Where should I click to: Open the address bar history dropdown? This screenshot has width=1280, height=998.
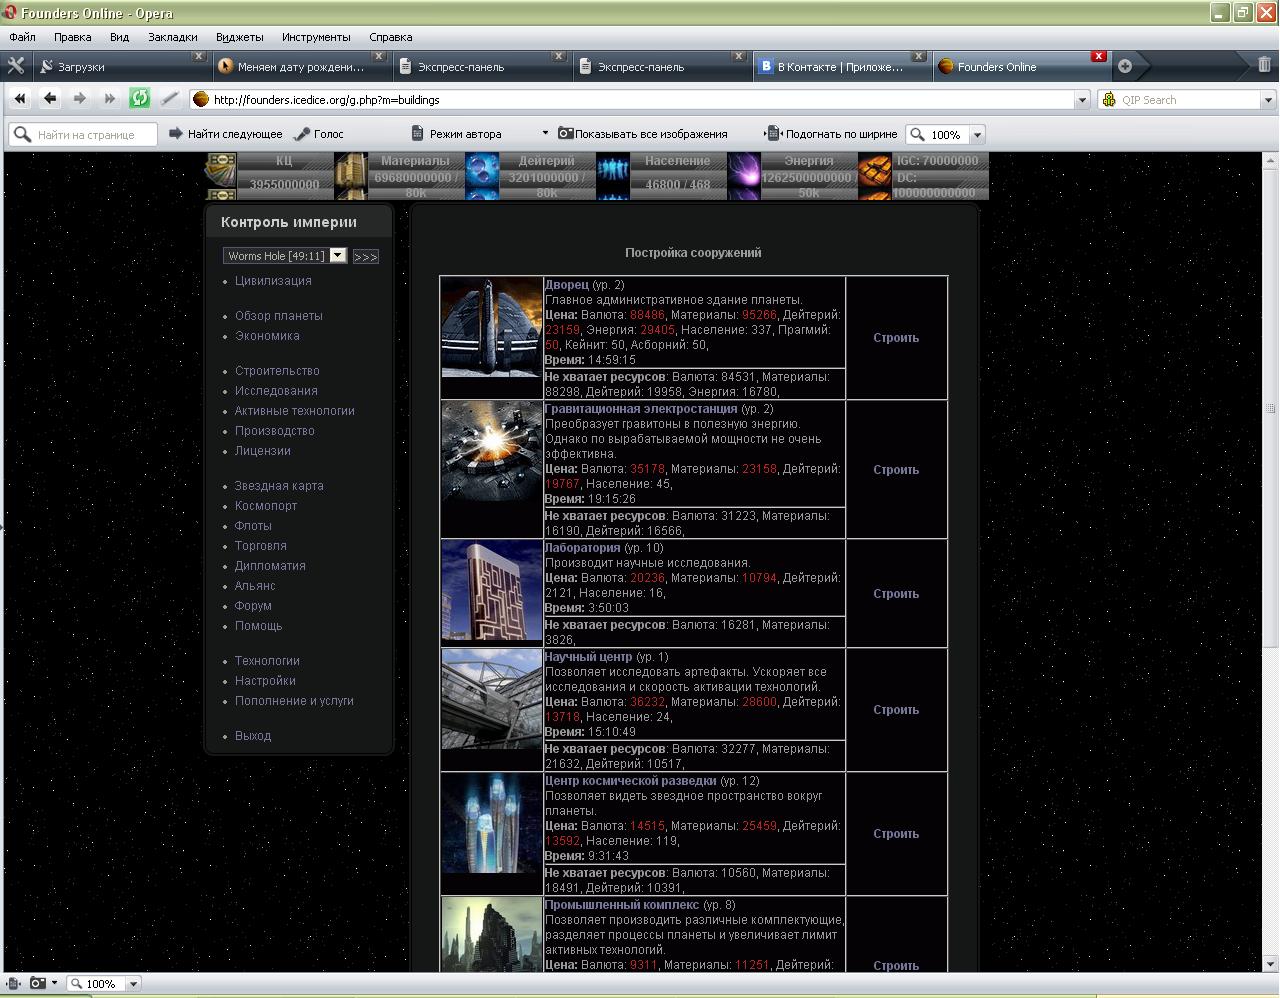click(1081, 100)
